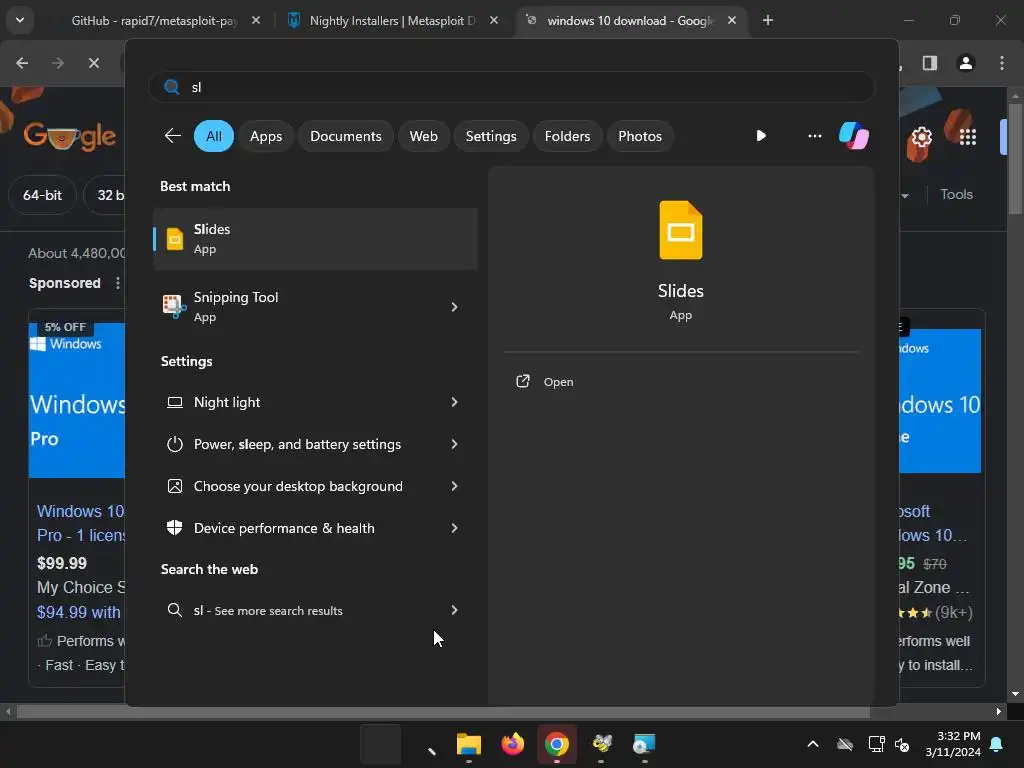Select the Photos filter tab

(640, 136)
